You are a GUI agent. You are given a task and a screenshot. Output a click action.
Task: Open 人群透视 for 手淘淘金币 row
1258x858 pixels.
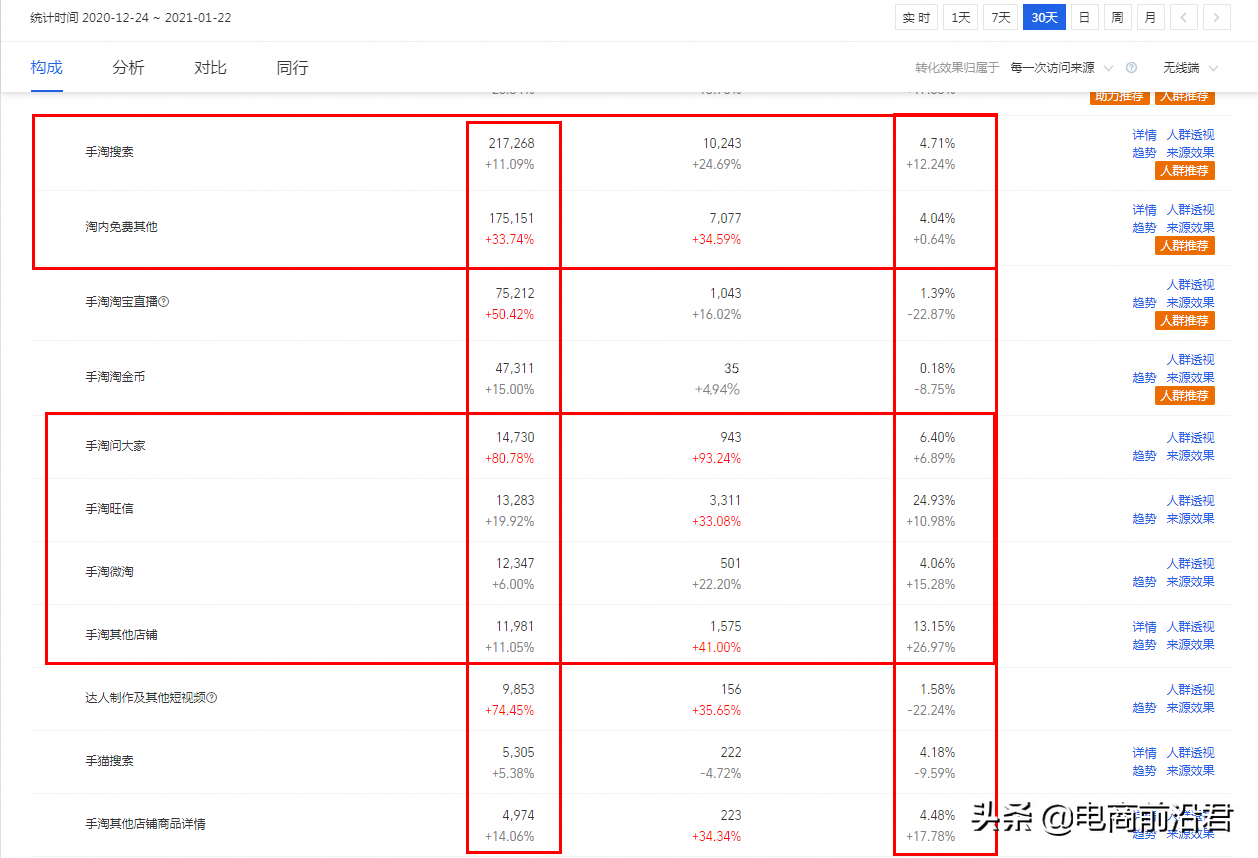1190,360
